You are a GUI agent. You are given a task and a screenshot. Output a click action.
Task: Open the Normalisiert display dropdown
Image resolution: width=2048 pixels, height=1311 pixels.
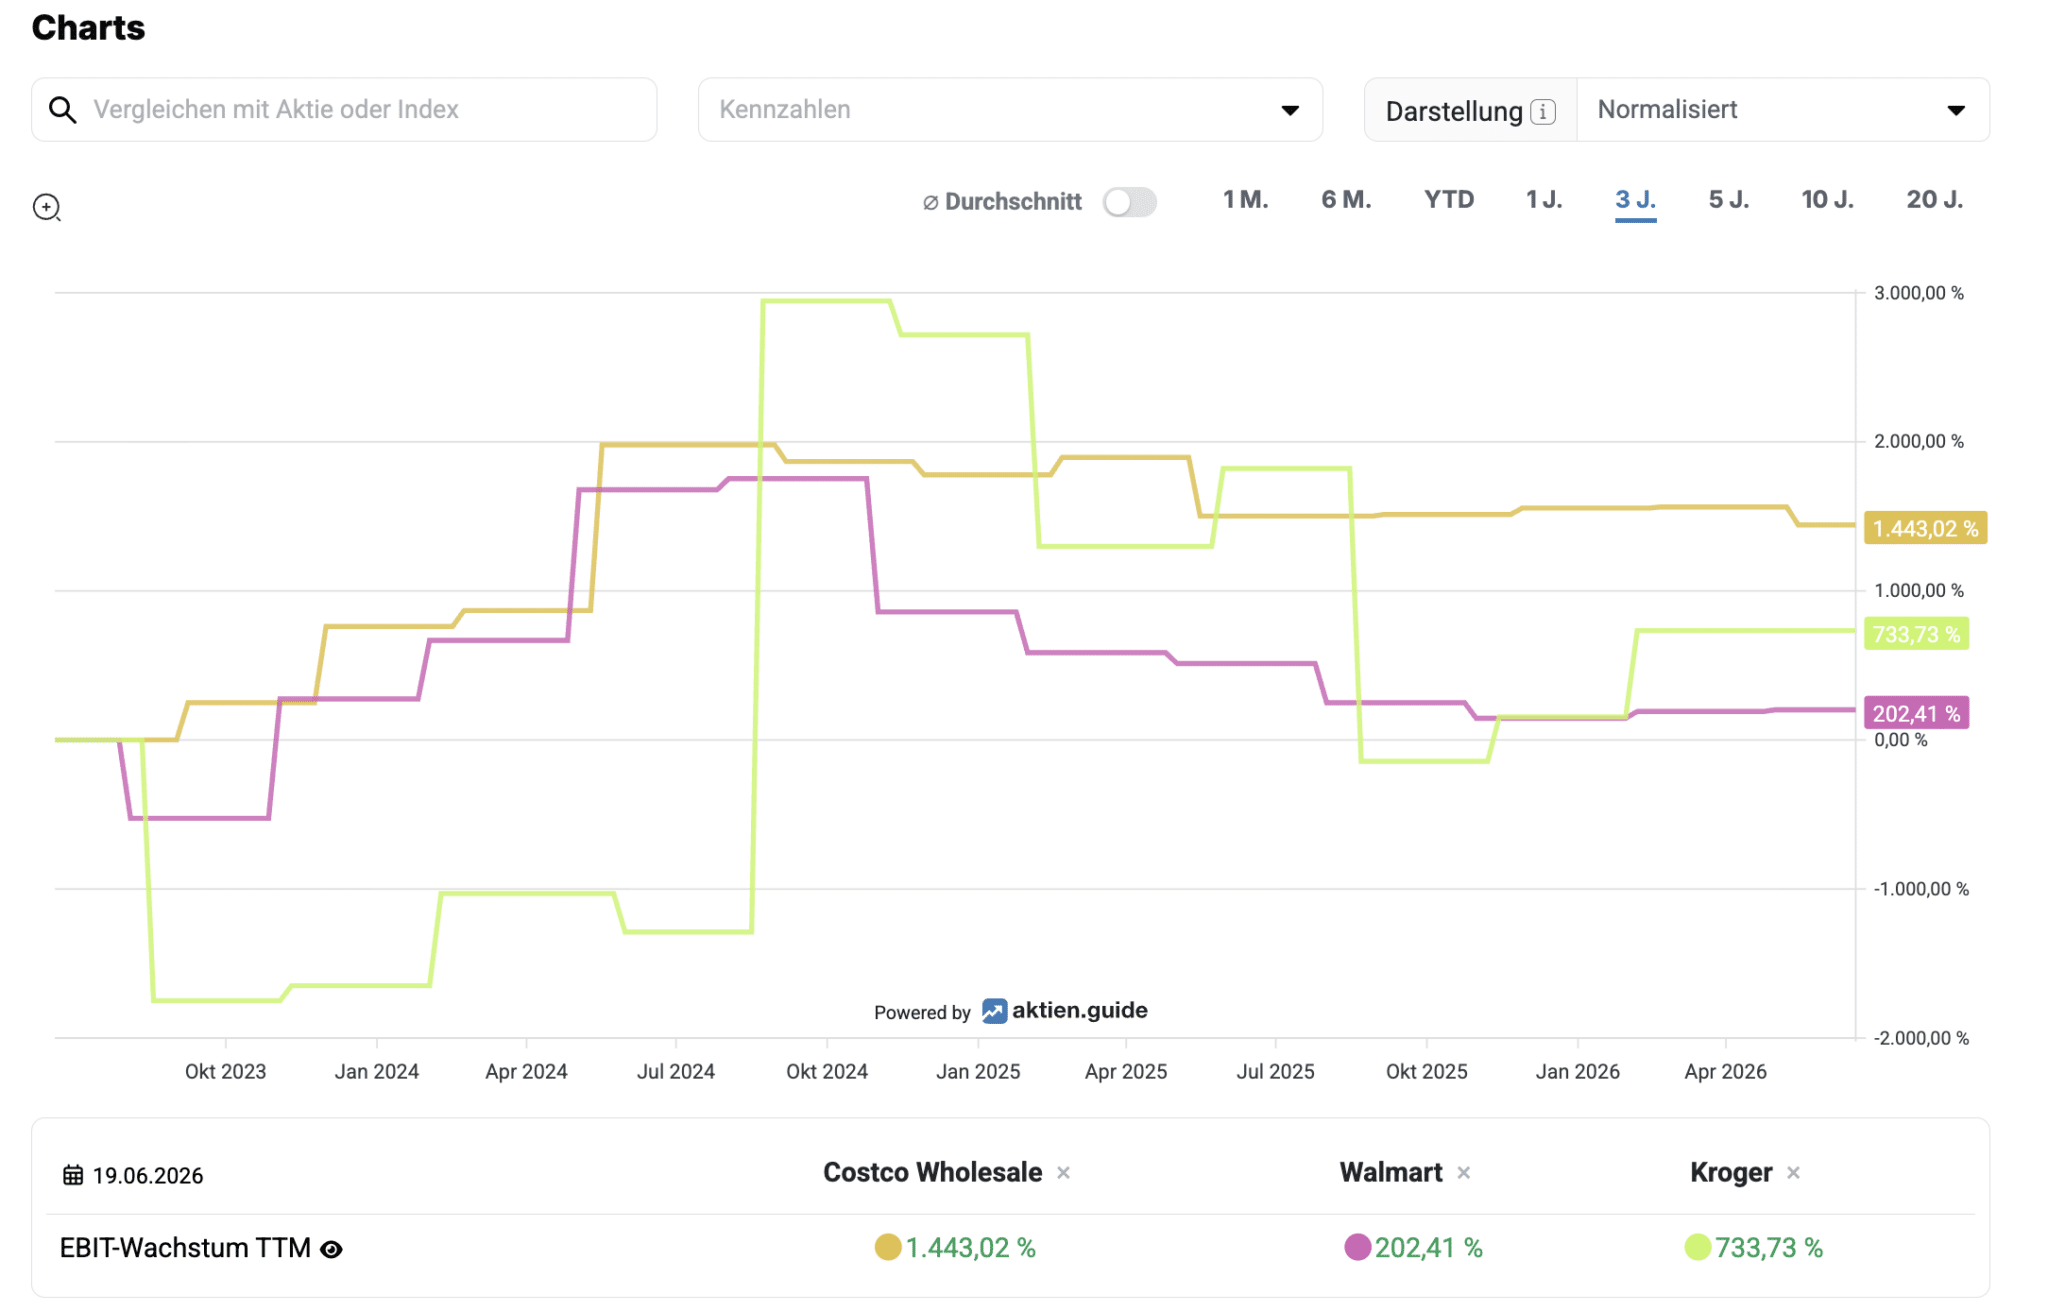(x=1782, y=110)
